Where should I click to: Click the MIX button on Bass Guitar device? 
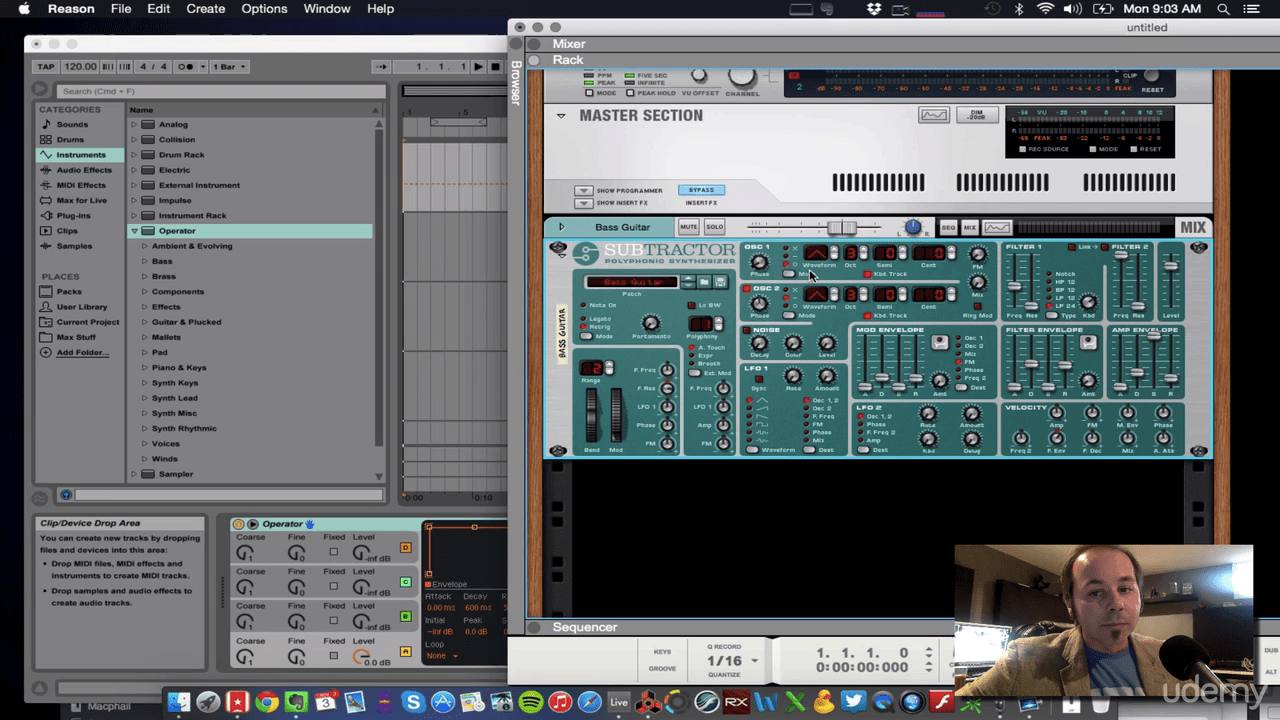[x=1192, y=227]
